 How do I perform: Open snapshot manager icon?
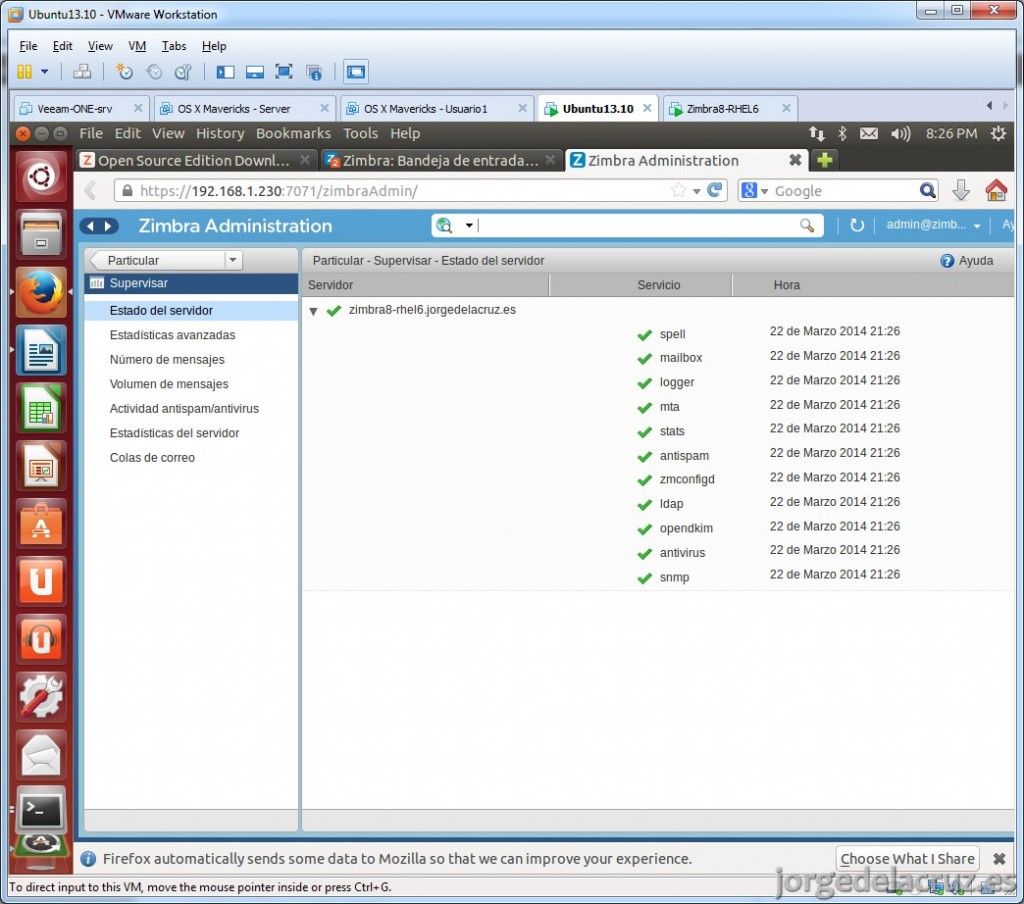tap(184, 72)
